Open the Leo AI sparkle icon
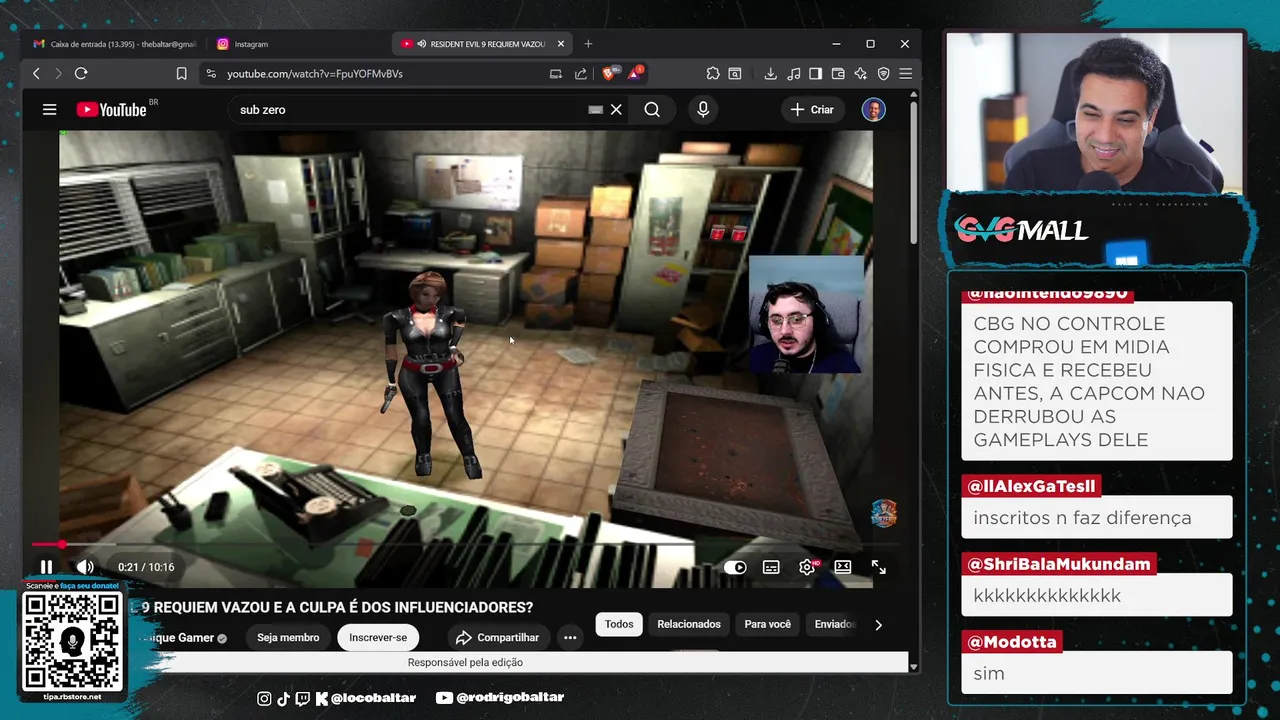The width and height of the screenshot is (1280, 720). pos(861,73)
